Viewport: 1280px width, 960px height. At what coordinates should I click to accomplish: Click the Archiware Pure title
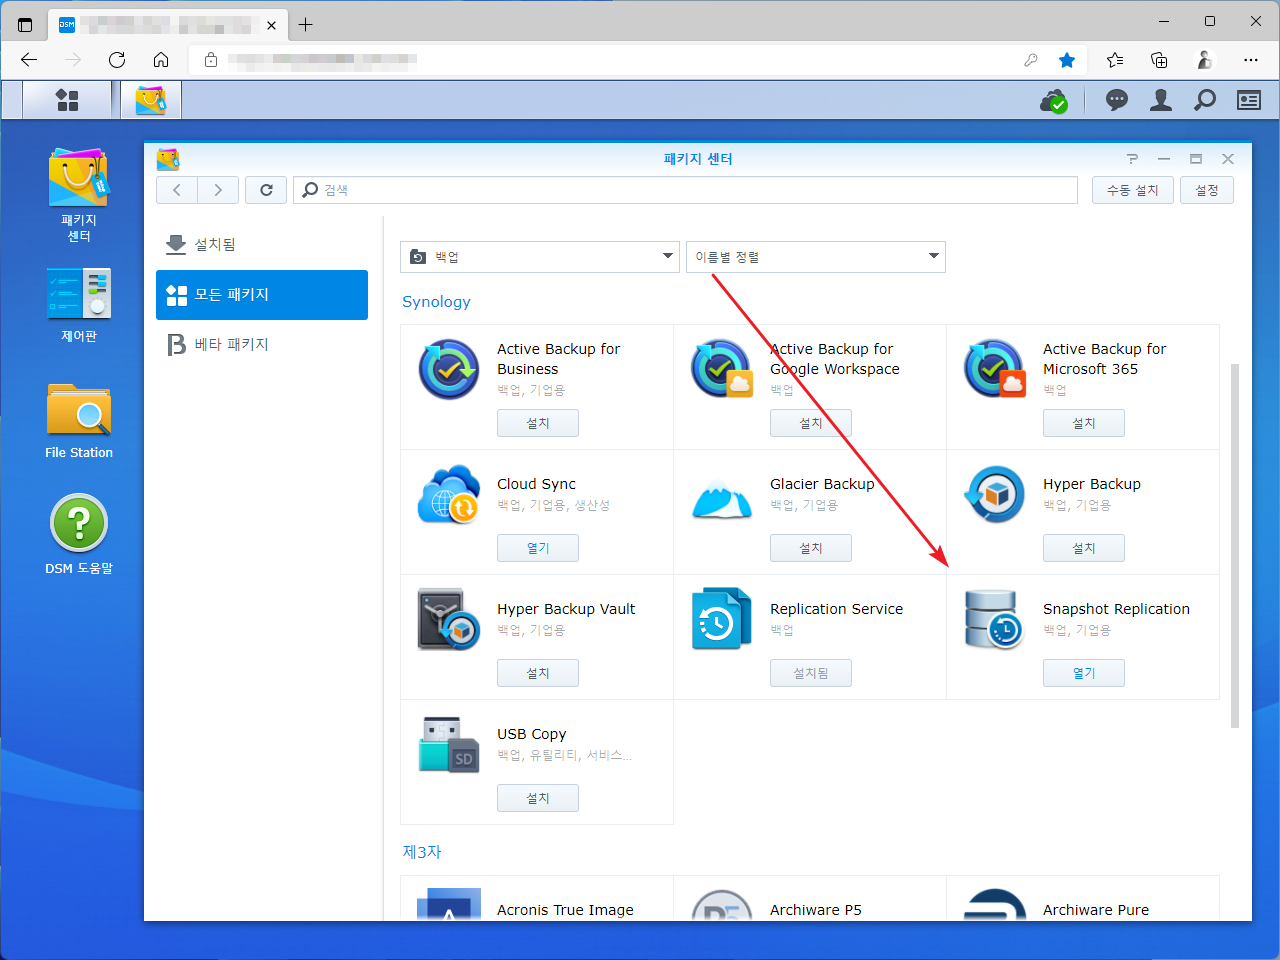click(1096, 910)
